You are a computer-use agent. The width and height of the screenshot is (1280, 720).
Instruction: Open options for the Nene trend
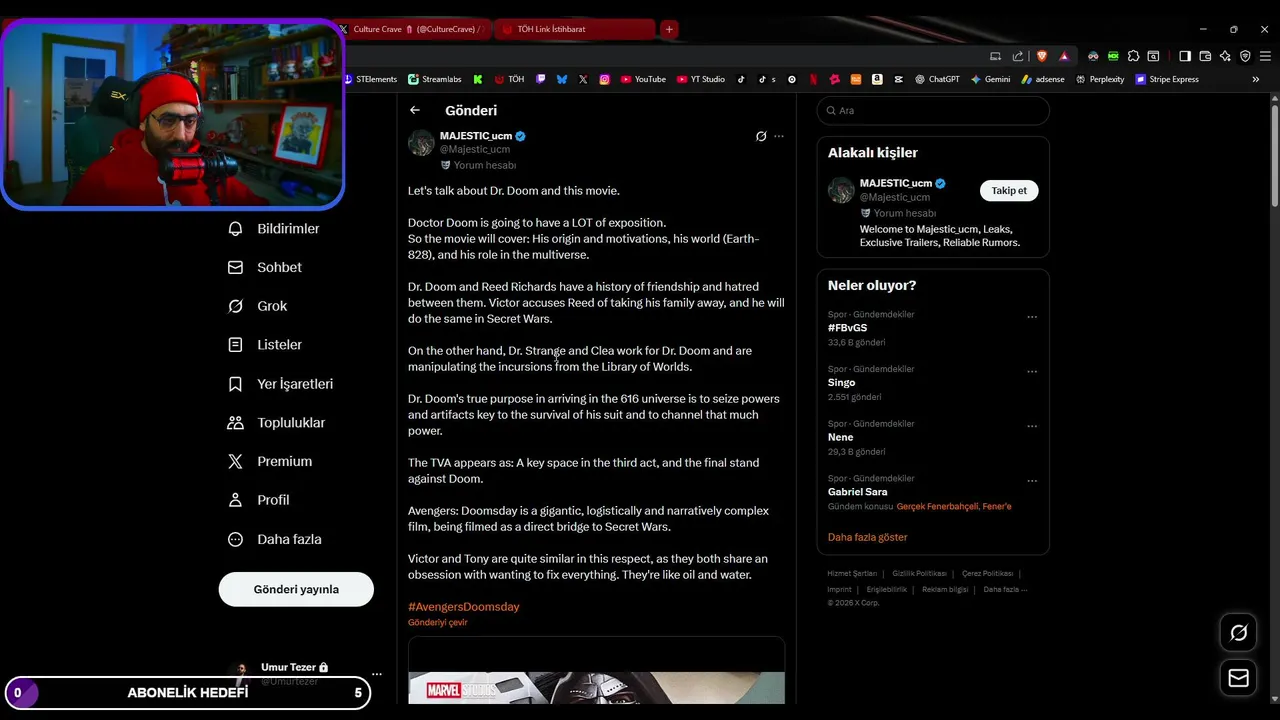click(x=1032, y=426)
